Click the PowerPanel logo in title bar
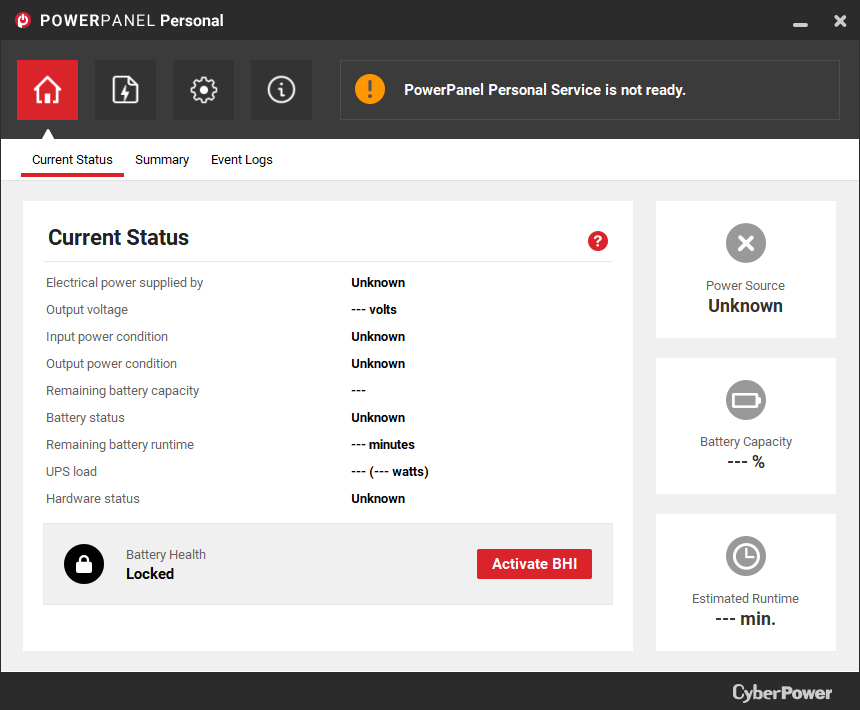 click(23, 20)
